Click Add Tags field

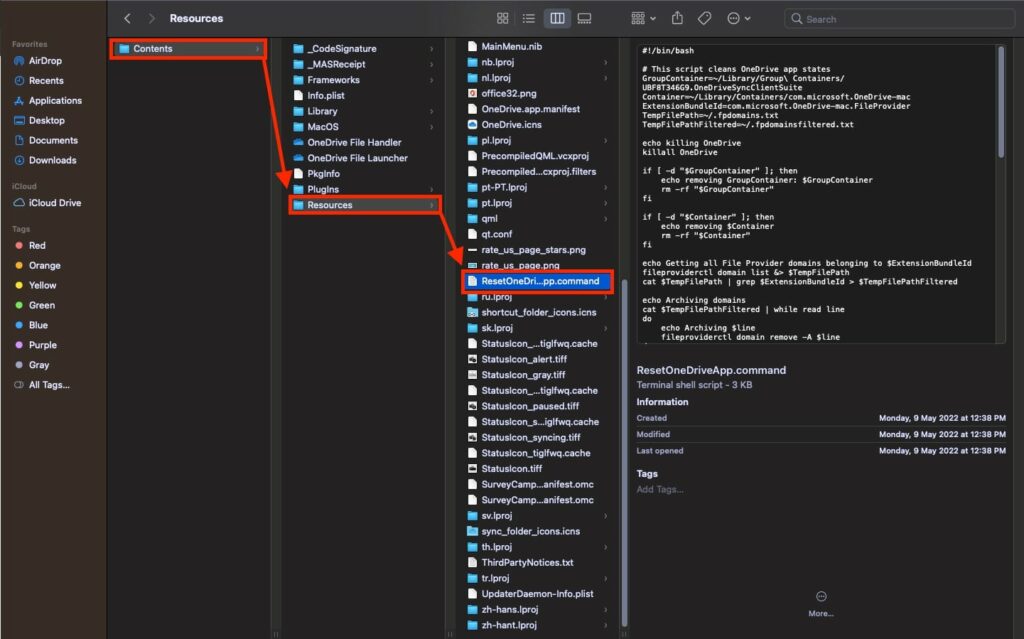pos(660,489)
